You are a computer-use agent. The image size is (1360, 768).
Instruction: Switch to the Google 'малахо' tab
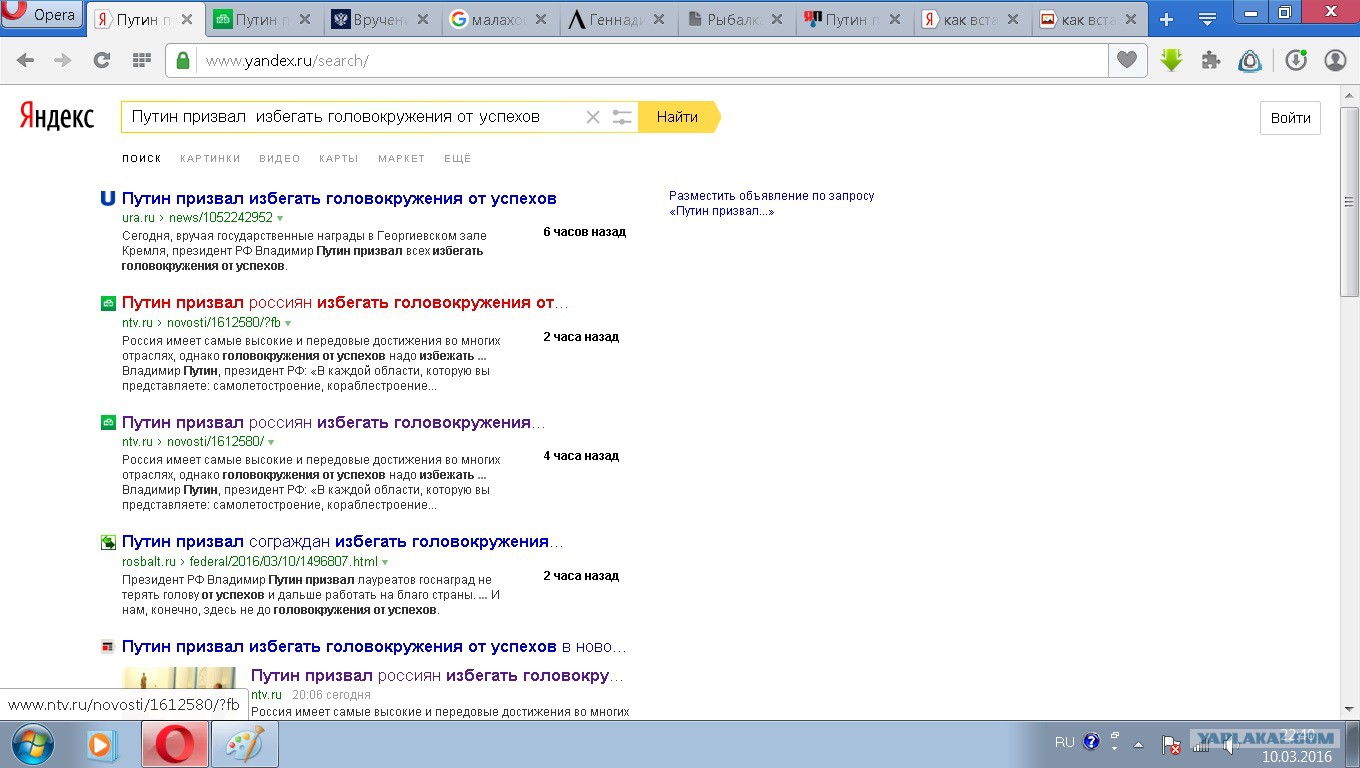[x=500, y=19]
